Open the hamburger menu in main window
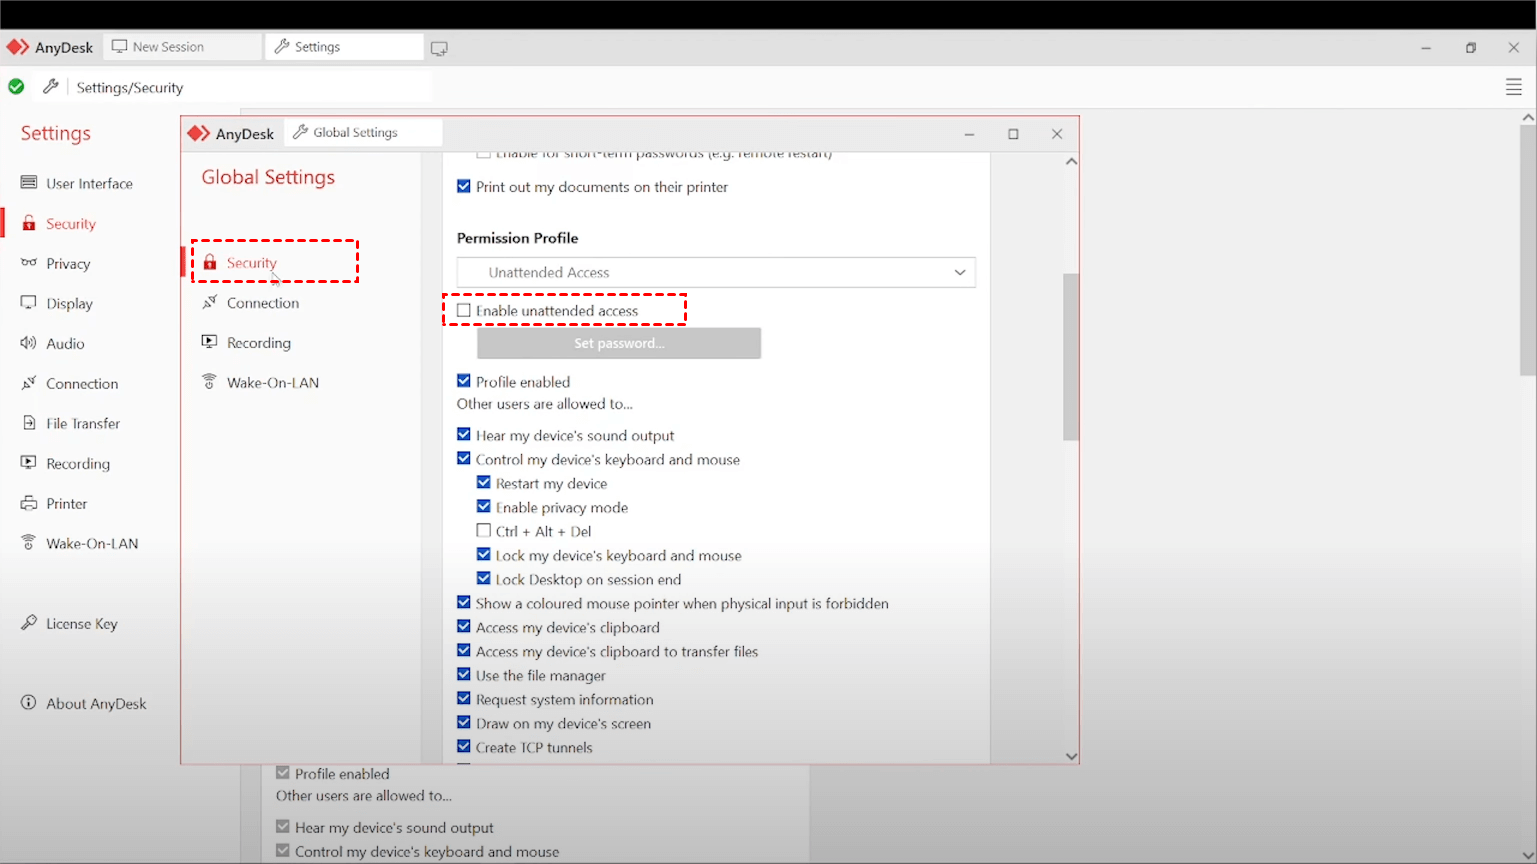 [x=1513, y=88]
